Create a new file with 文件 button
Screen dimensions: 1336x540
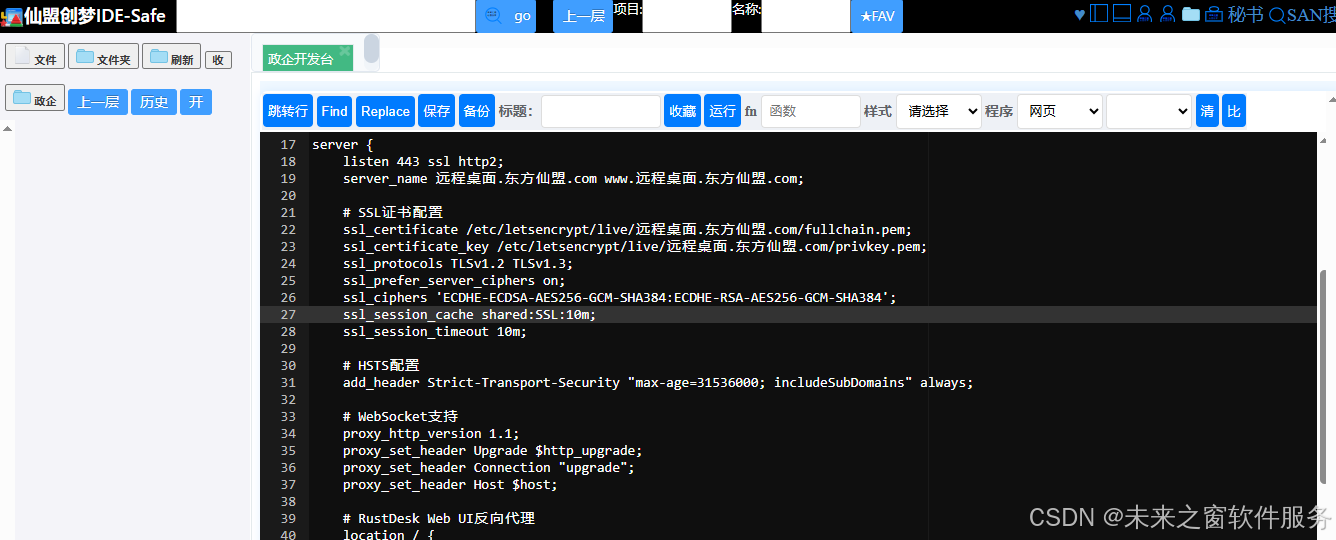35,57
